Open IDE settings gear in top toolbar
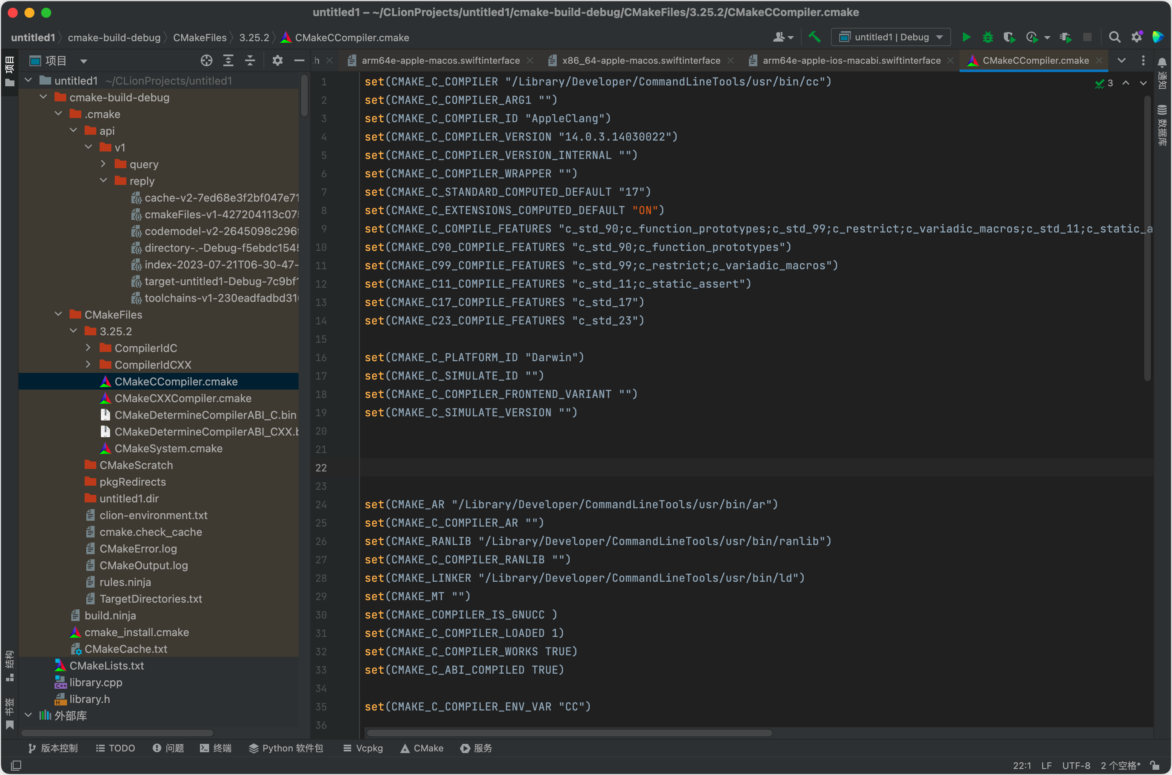 click(1136, 37)
